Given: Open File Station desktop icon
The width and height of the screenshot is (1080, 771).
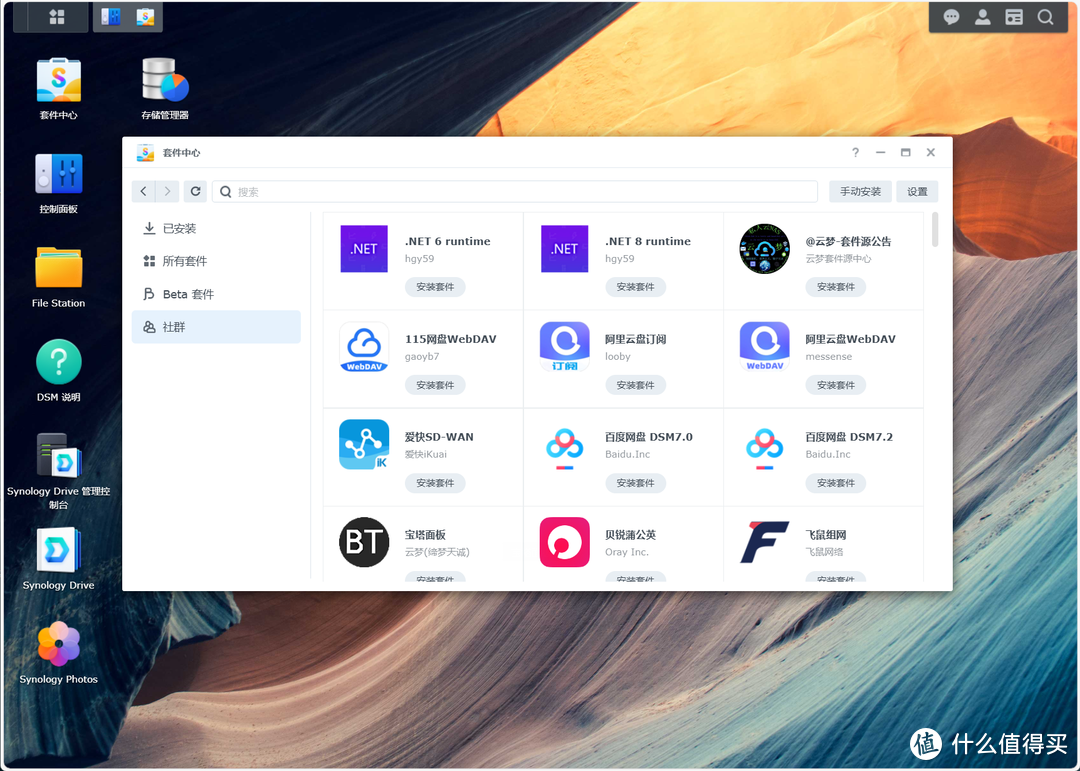Looking at the screenshot, I should click(x=59, y=277).
